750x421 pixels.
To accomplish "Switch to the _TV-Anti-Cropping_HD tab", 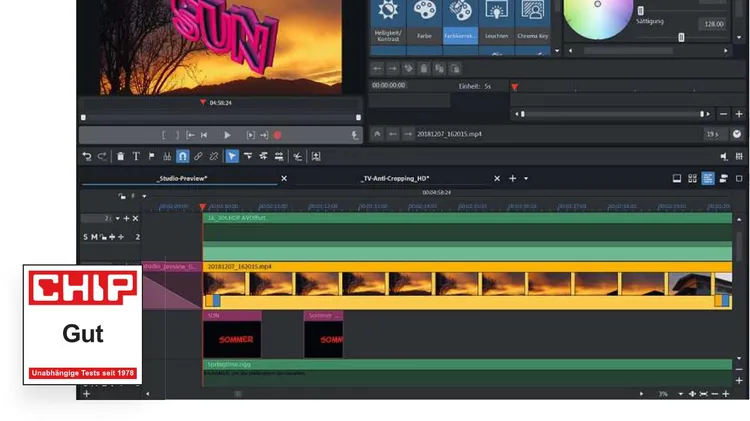I will pyautogui.click(x=394, y=179).
